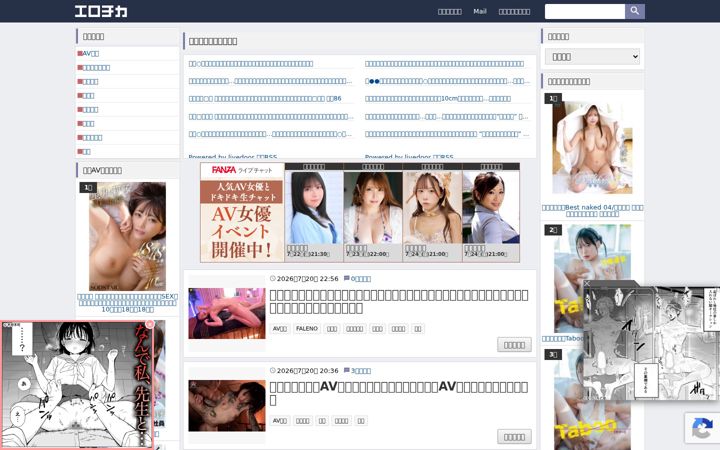Click the rank 3 badge in right sidebar ranking
The height and width of the screenshot is (450, 720).
click(553, 354)
